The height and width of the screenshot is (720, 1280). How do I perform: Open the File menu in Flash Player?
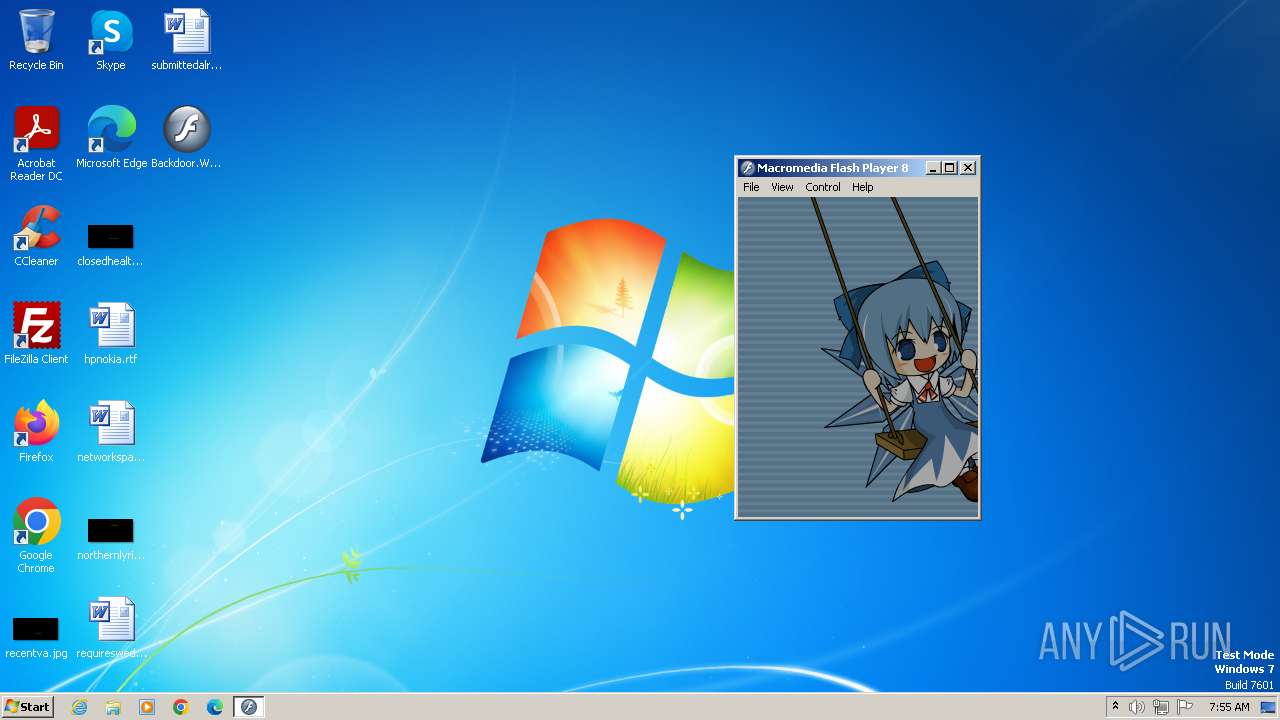[751, 187]
